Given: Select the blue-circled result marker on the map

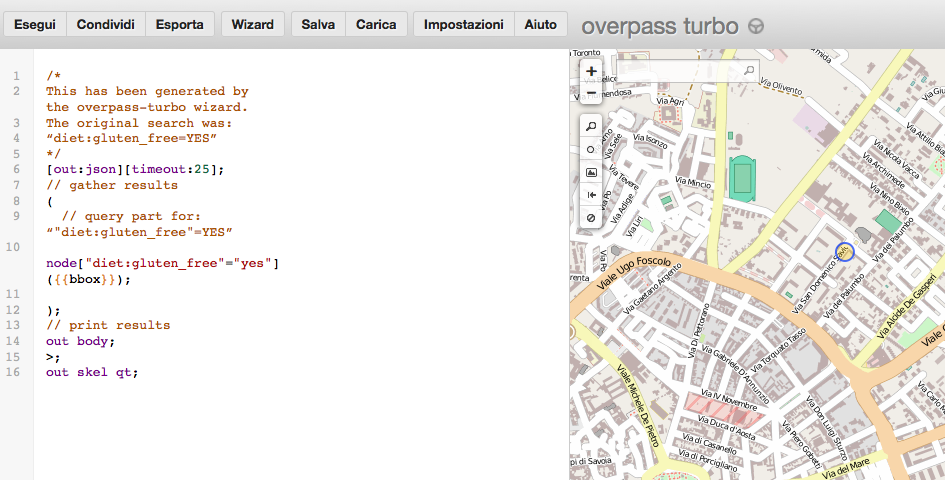Looking at the screenshot, I should [x=845, y=252].
